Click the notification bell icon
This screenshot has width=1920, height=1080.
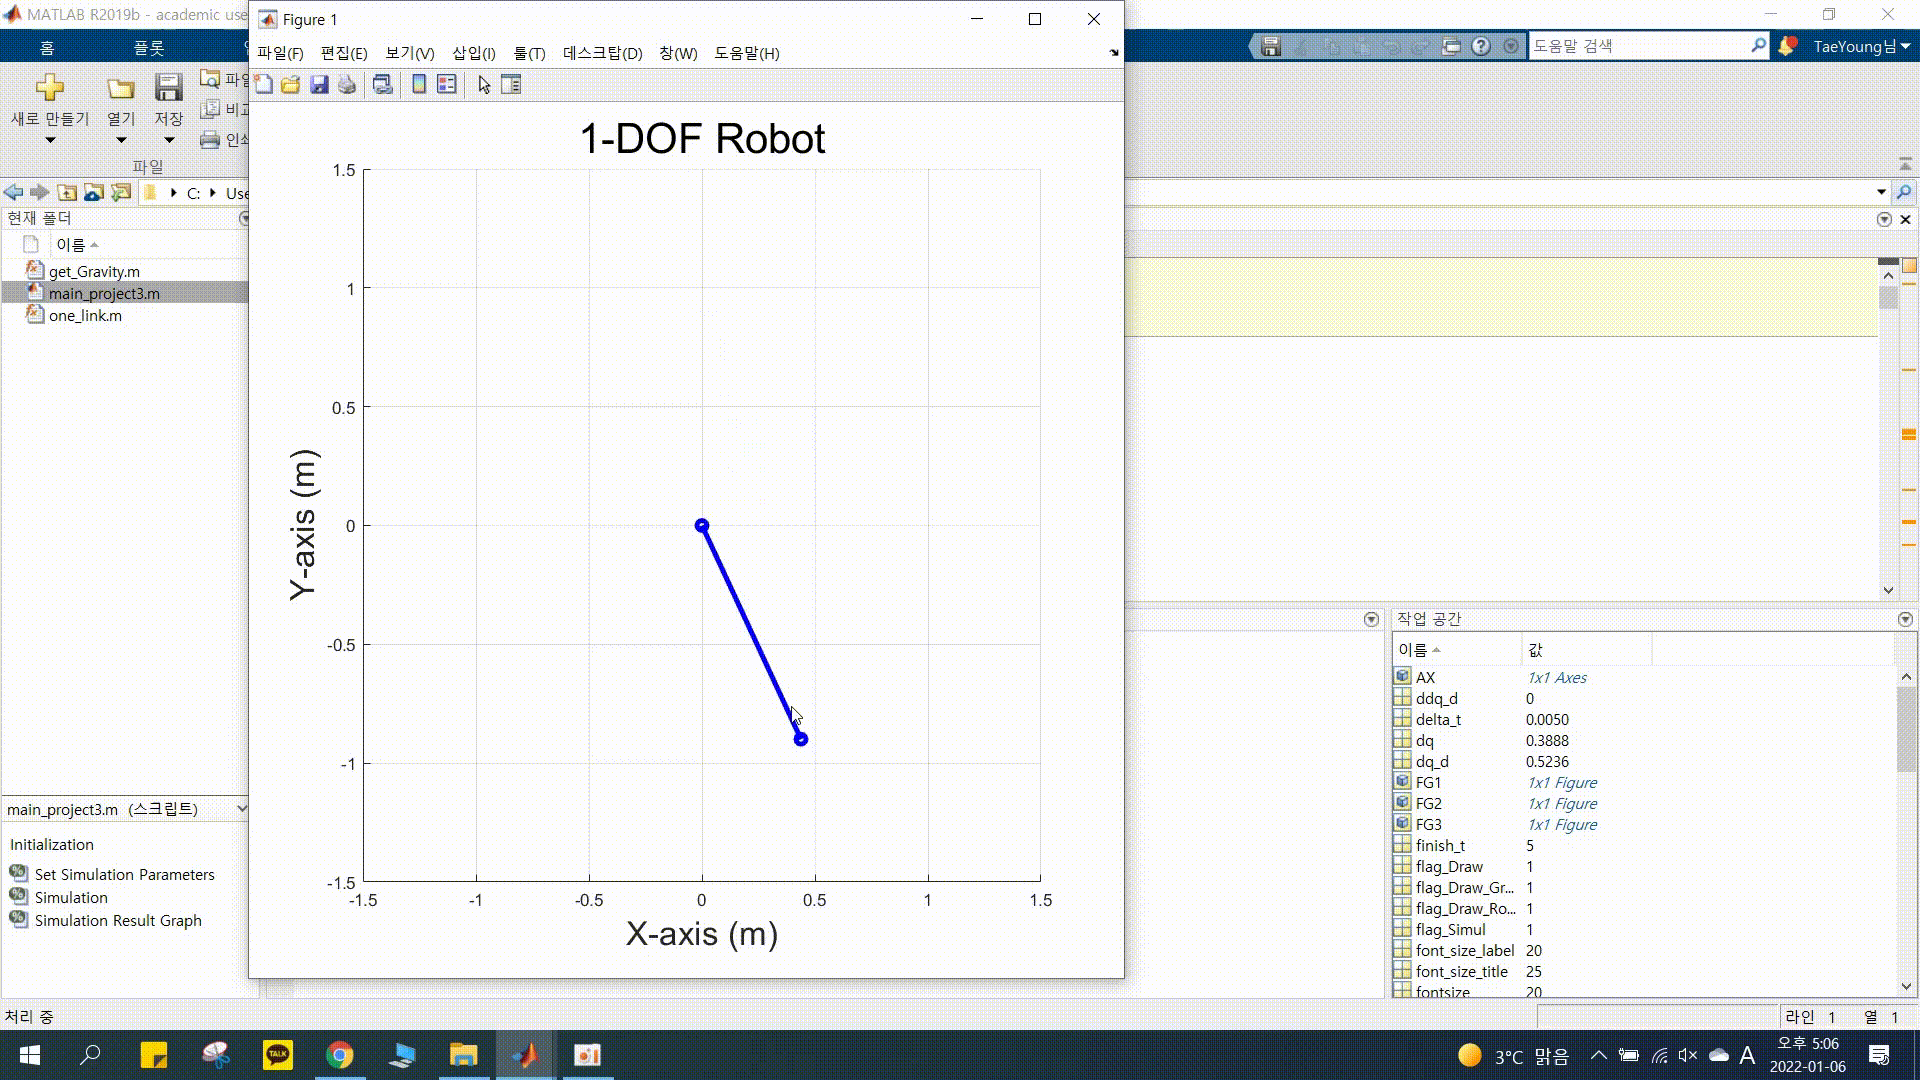tap(1787, 46)
